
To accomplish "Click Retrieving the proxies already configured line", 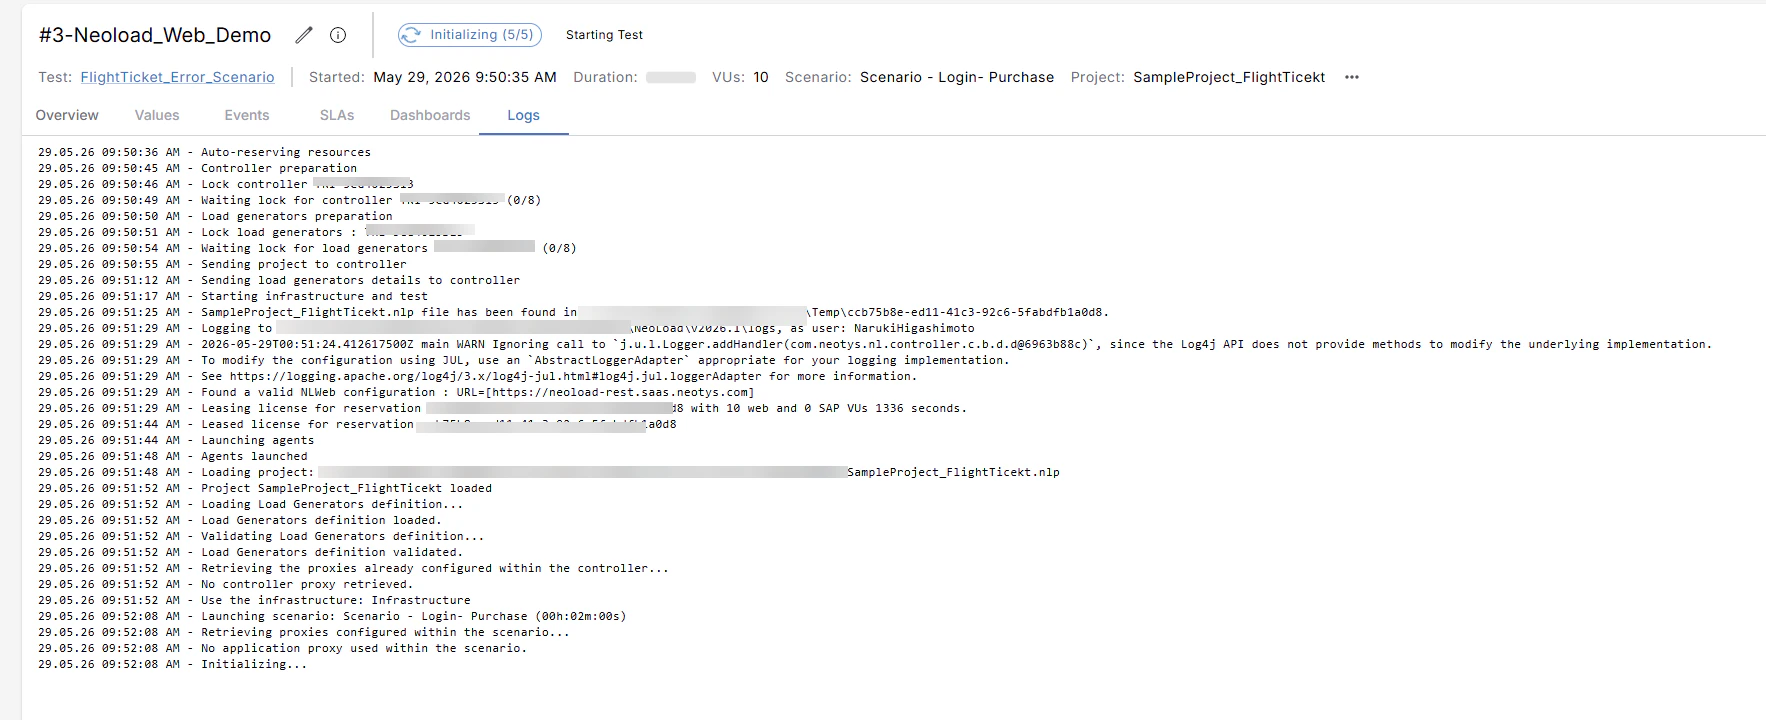I will [354, 568].
